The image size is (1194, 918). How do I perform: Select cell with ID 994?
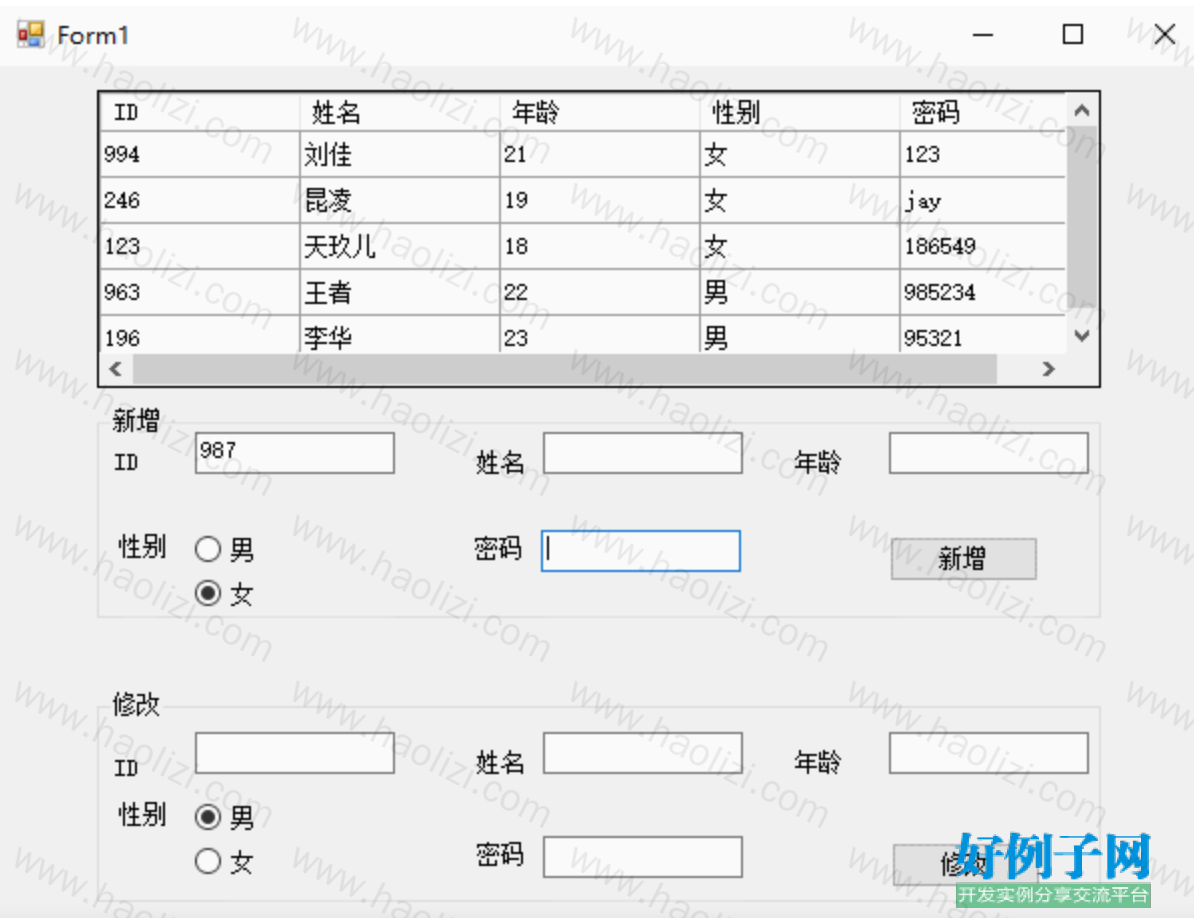click(x=200, y=155)
